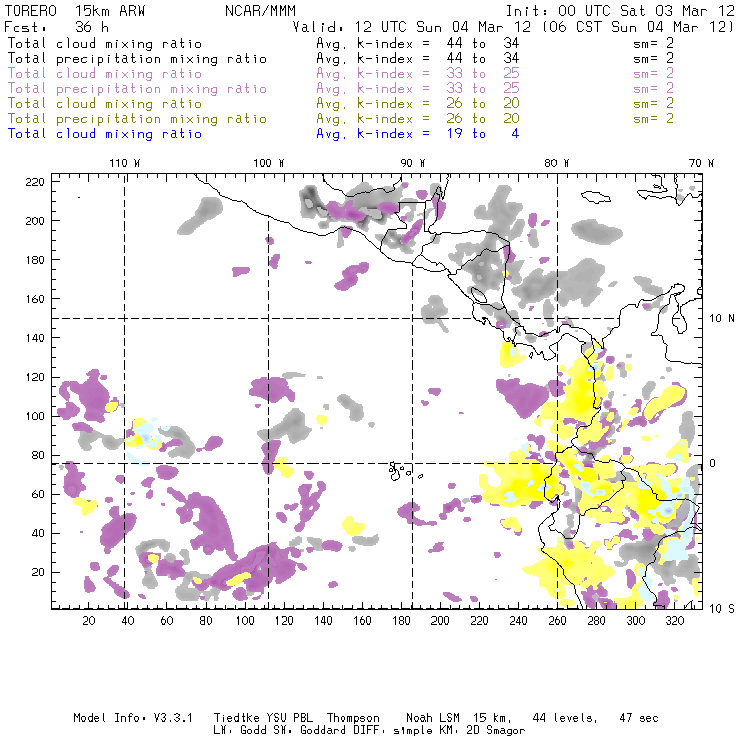This screenshot has height=740, width=740.
Task: Click purple "Total cloud mixing ratio" legend line
Action: tap(105, 74)
